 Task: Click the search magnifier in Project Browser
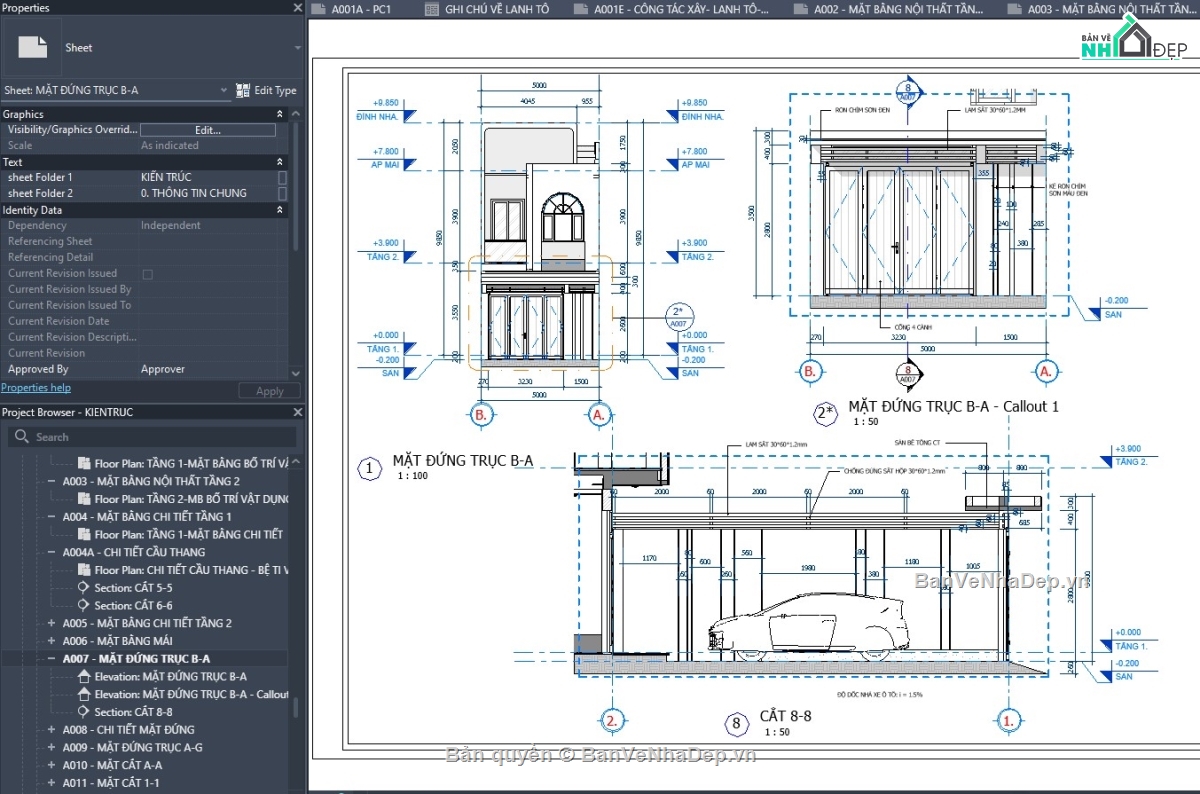pos(20,435)
